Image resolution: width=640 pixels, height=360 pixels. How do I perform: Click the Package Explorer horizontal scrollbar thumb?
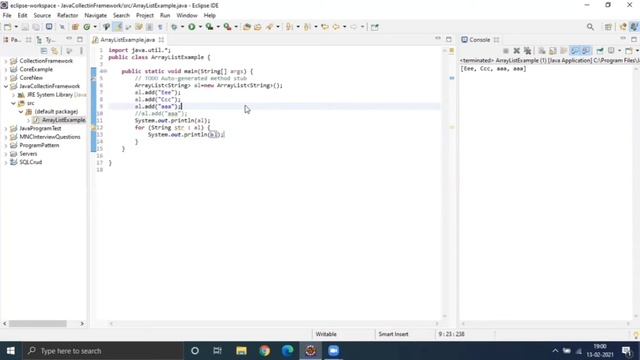click(38, 324)
